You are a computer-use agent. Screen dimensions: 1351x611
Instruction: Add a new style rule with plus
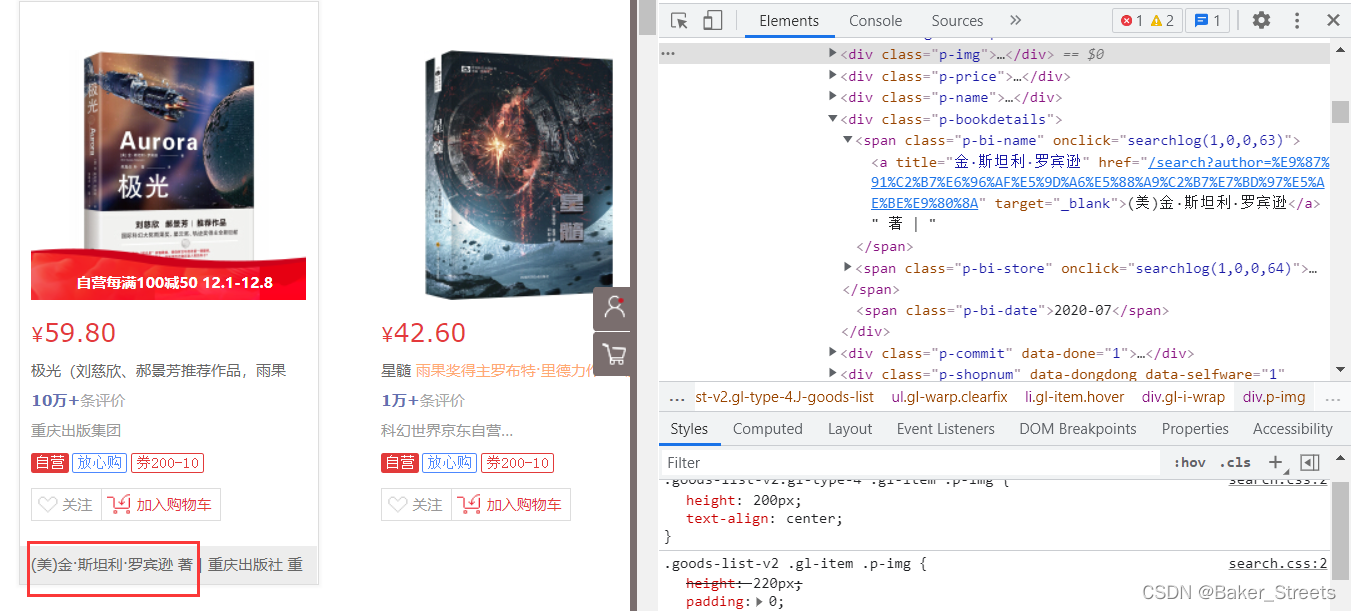pos(1275,463)
